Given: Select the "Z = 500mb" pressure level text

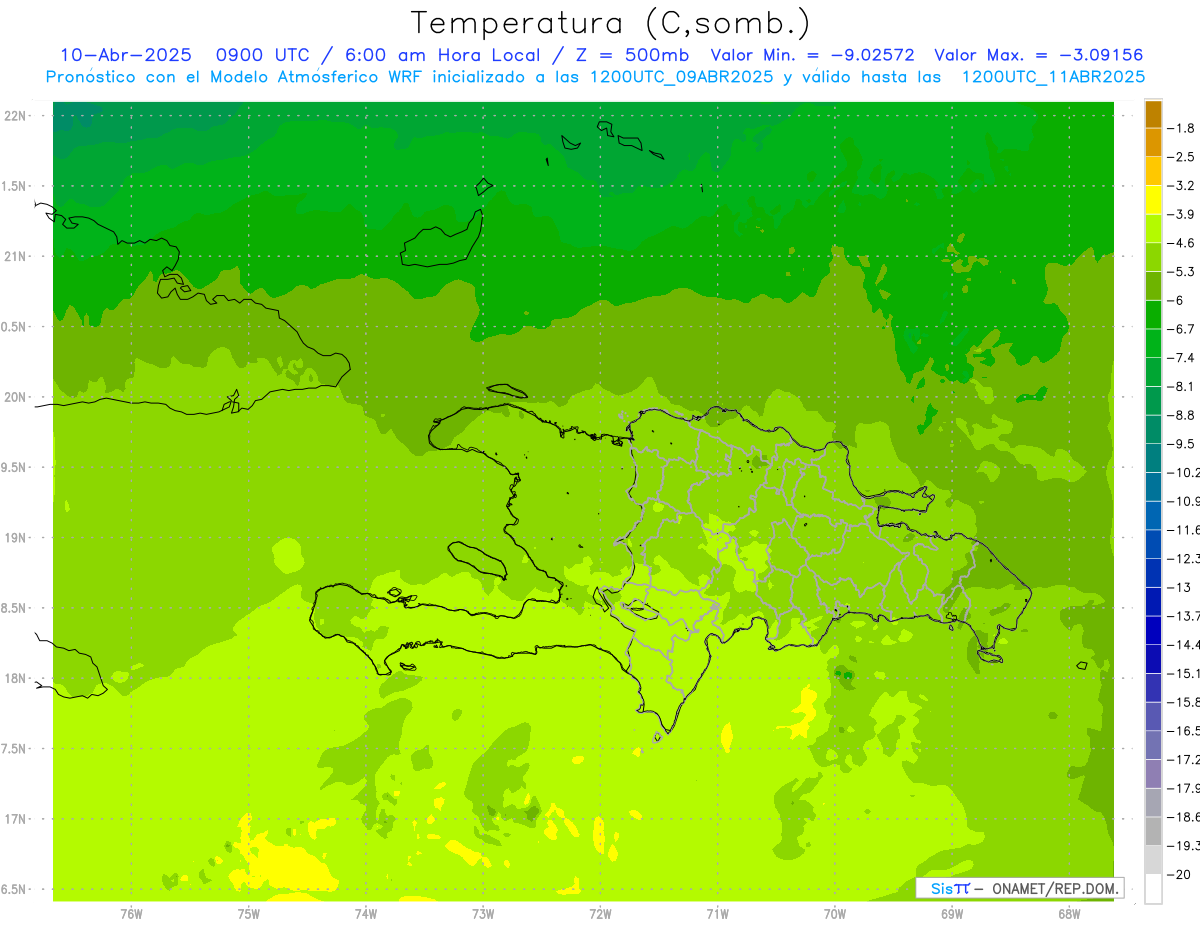Looking at the screenshot, I should (631, 55).
